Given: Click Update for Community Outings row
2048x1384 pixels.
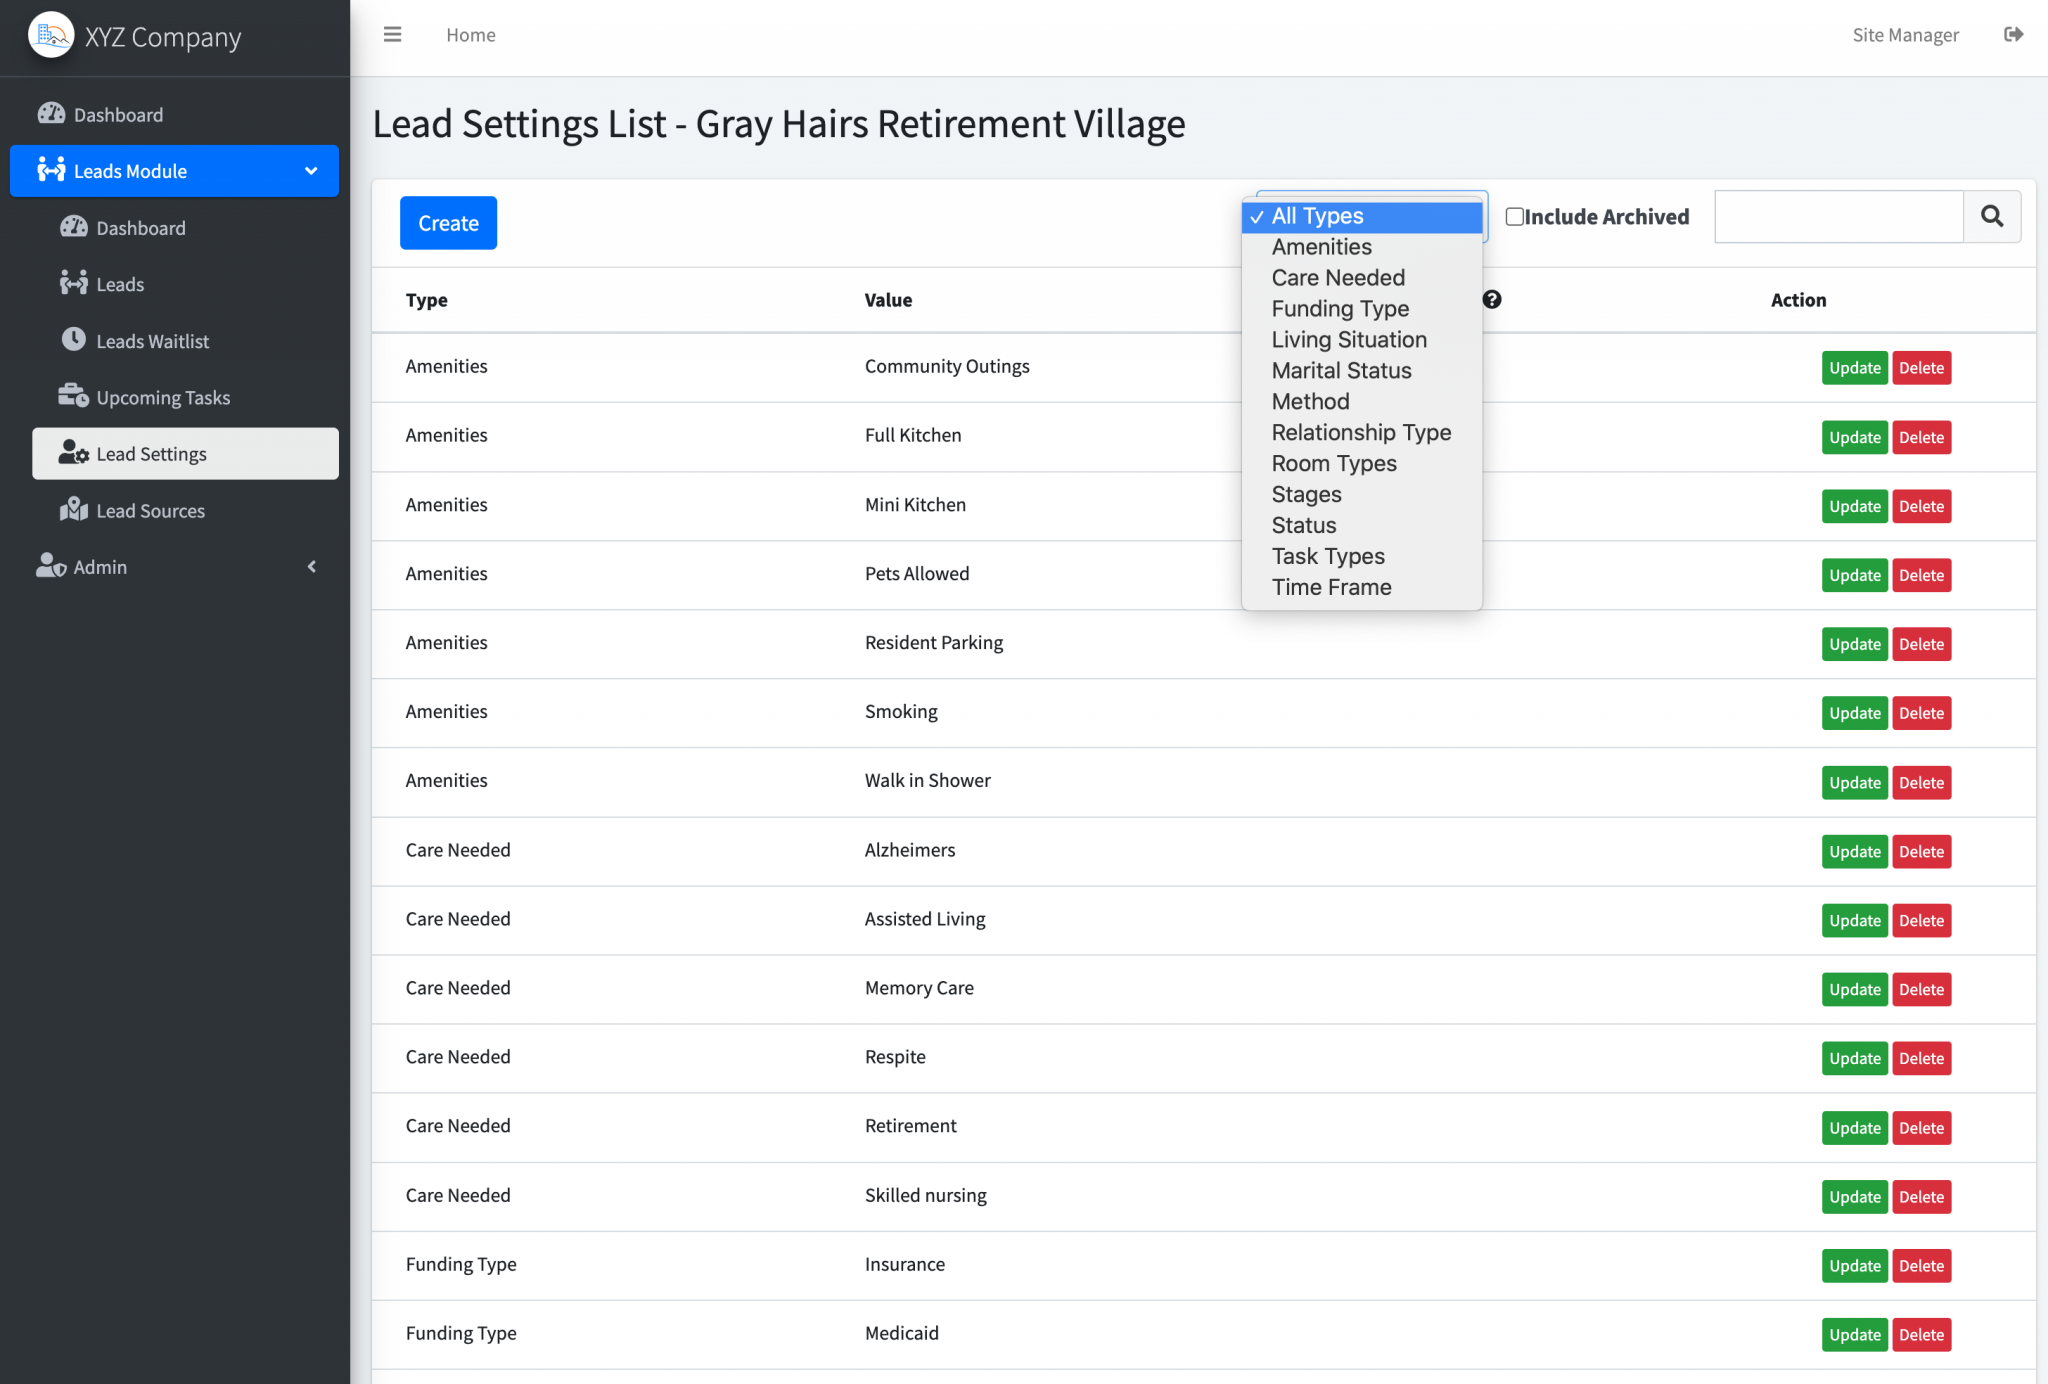Looking at the screenshot, I should coord(1854,368).
